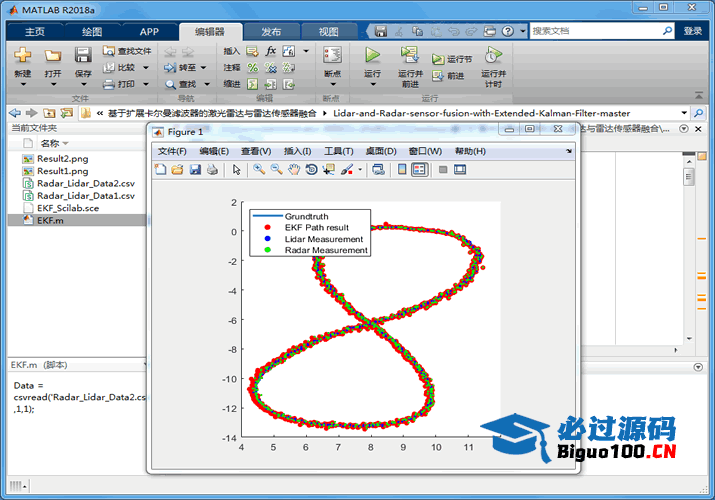Select the Brush data tool
The image size is (715, 500).
[347, 170]
